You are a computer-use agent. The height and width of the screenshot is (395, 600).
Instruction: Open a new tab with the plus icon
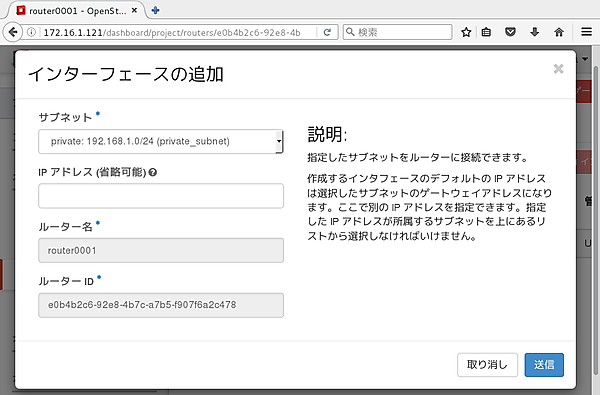click(x=155, y=10)
